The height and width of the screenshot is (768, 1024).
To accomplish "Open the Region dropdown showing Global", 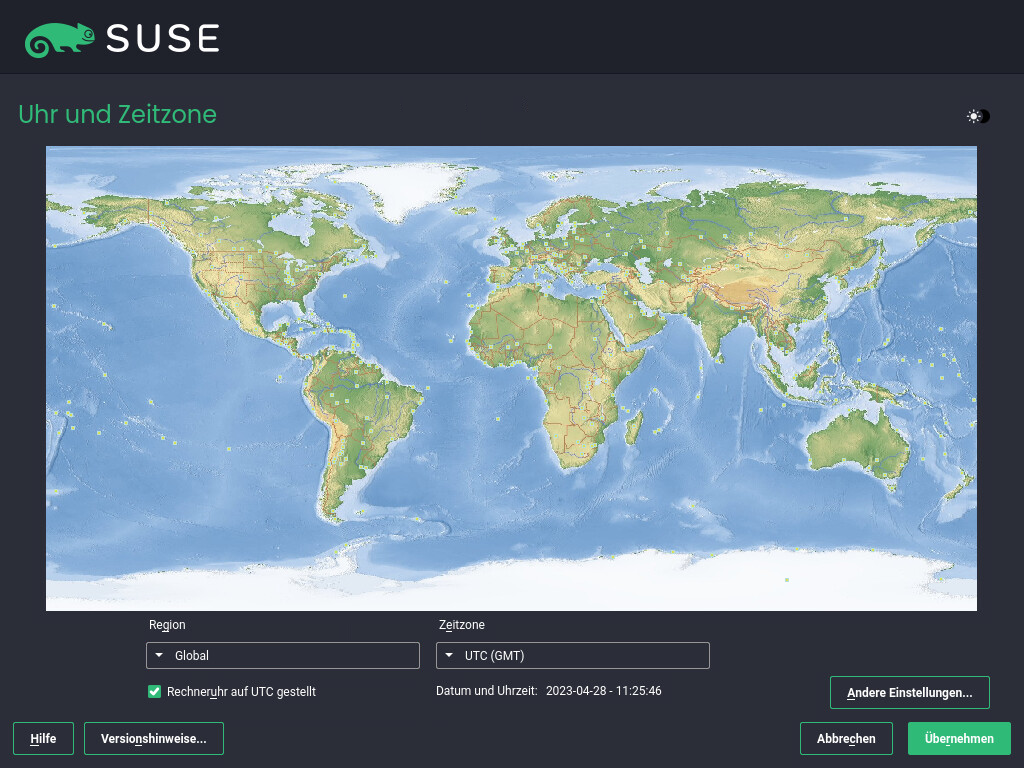I will tap(282, 656).
